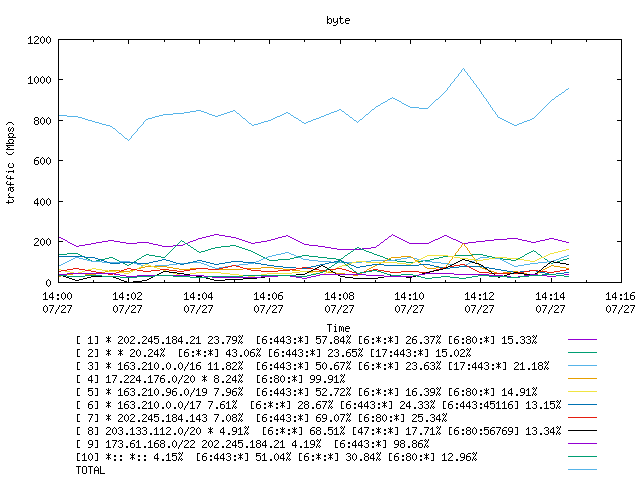The width and height of the screenshot is (640, 480).
Task: Select legend row [ 2] * * 20.24%
Action: (273, 353)
